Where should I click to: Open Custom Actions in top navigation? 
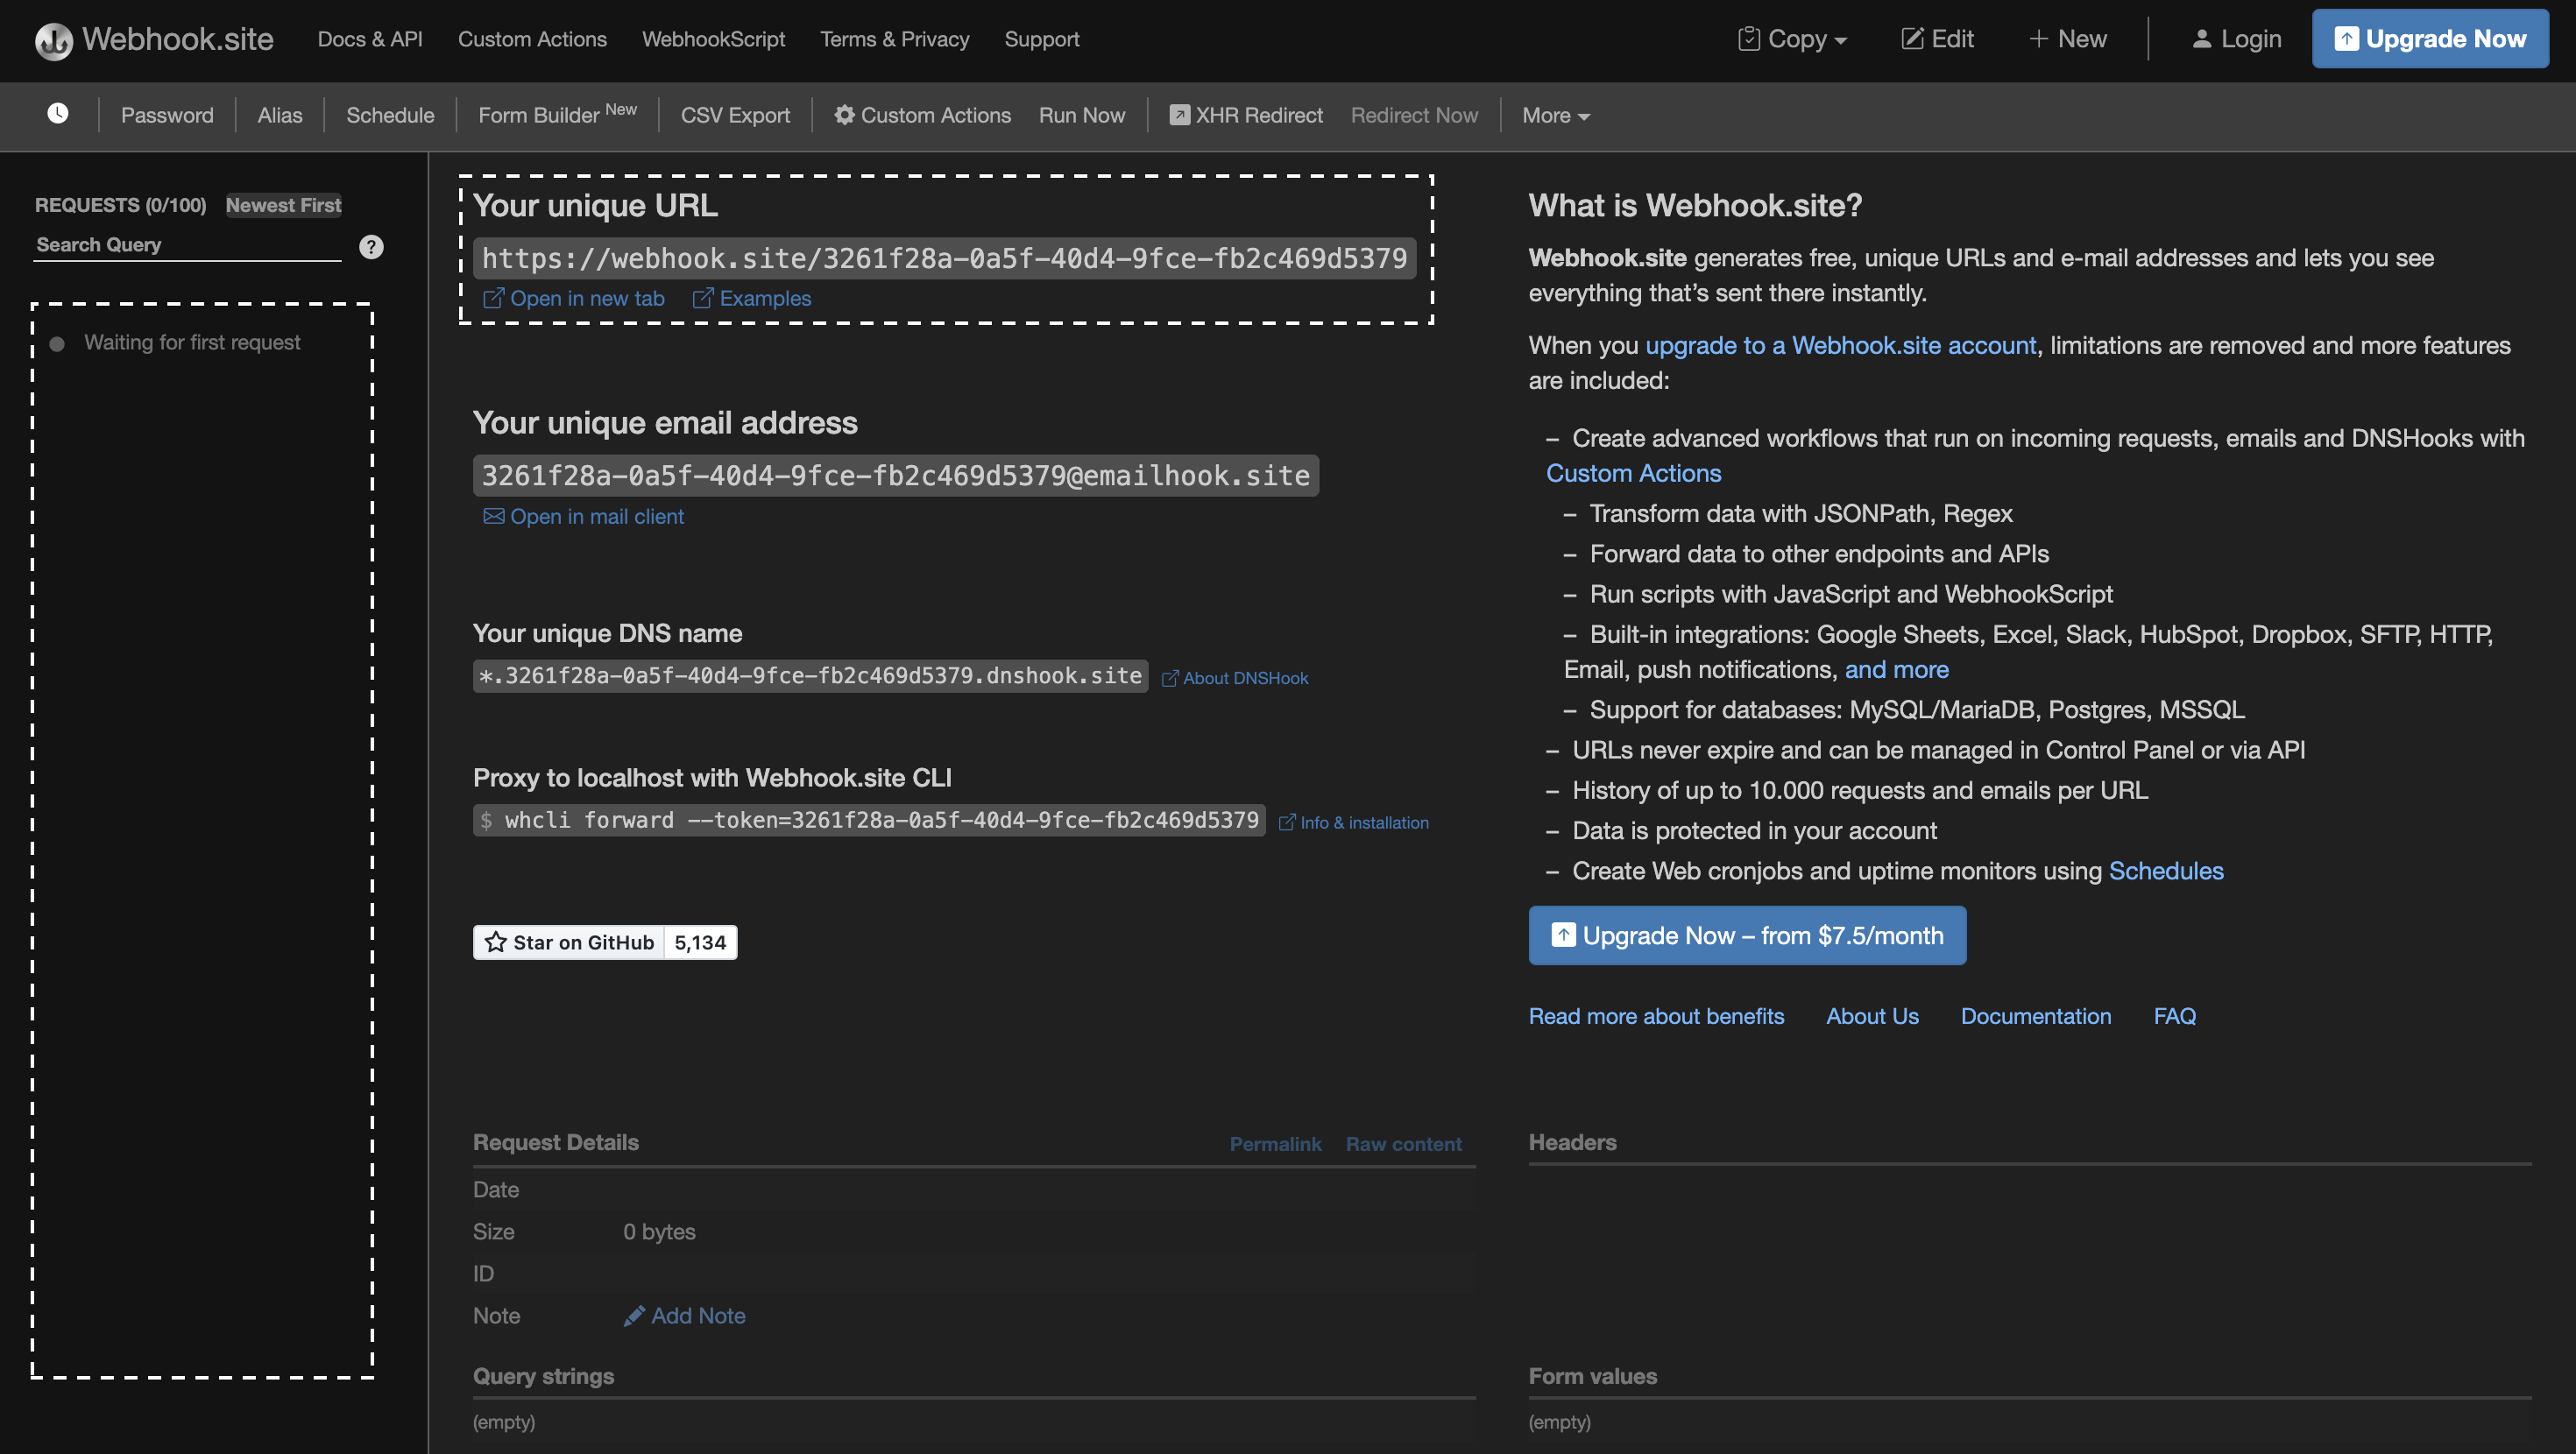tap(532, 39)
